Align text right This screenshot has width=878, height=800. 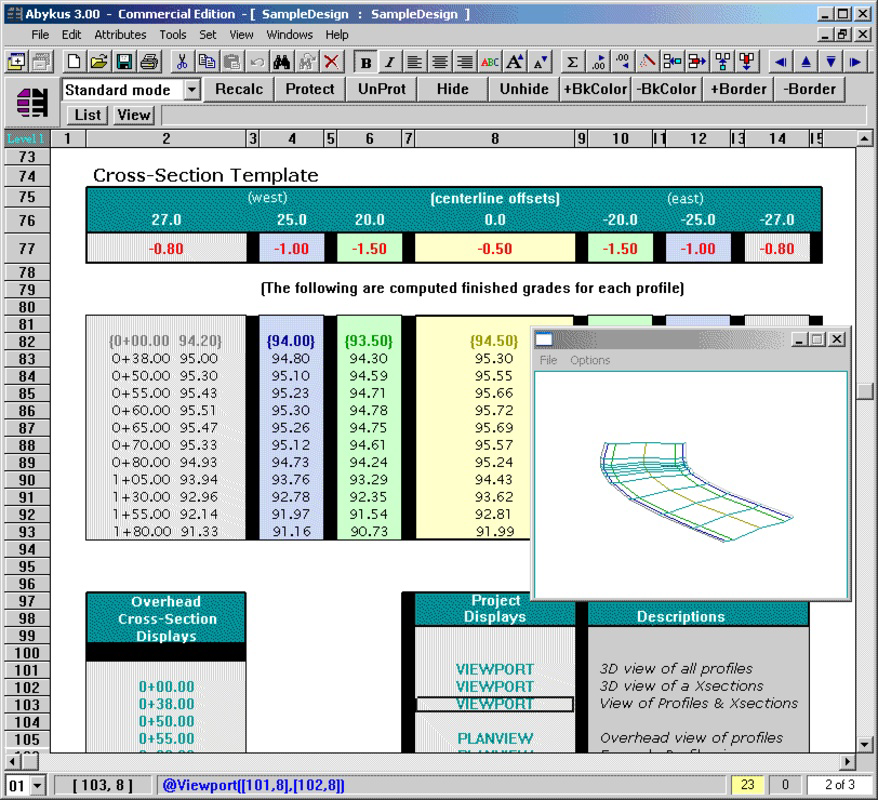(x=465, y=62)
